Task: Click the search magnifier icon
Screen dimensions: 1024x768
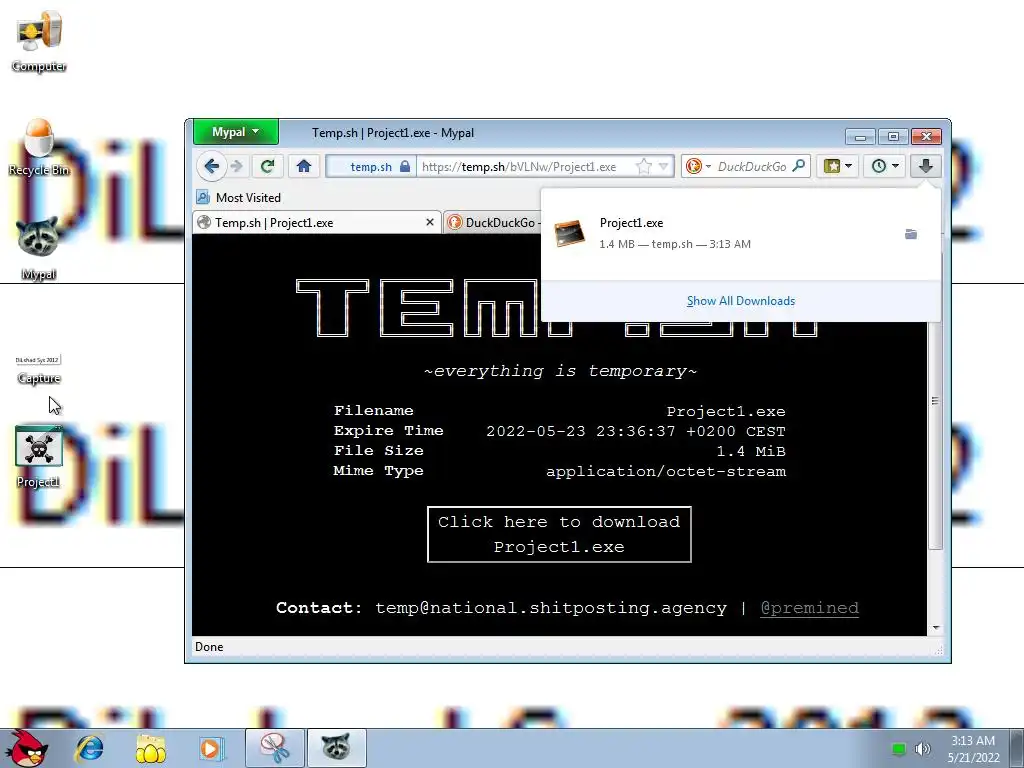Action: pos(799,166)
